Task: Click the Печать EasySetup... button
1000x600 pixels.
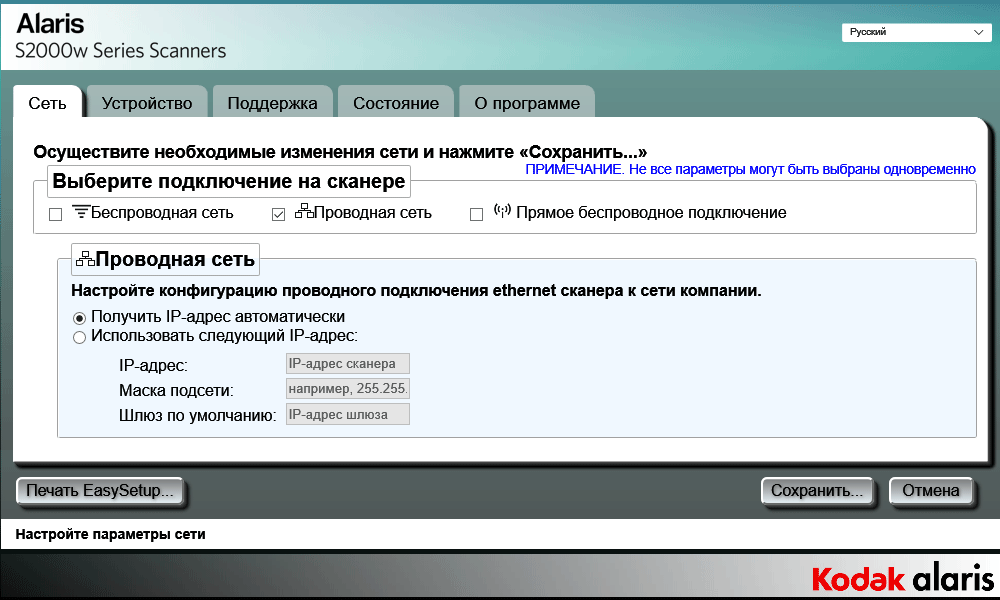Action: [x=99, y=491]
